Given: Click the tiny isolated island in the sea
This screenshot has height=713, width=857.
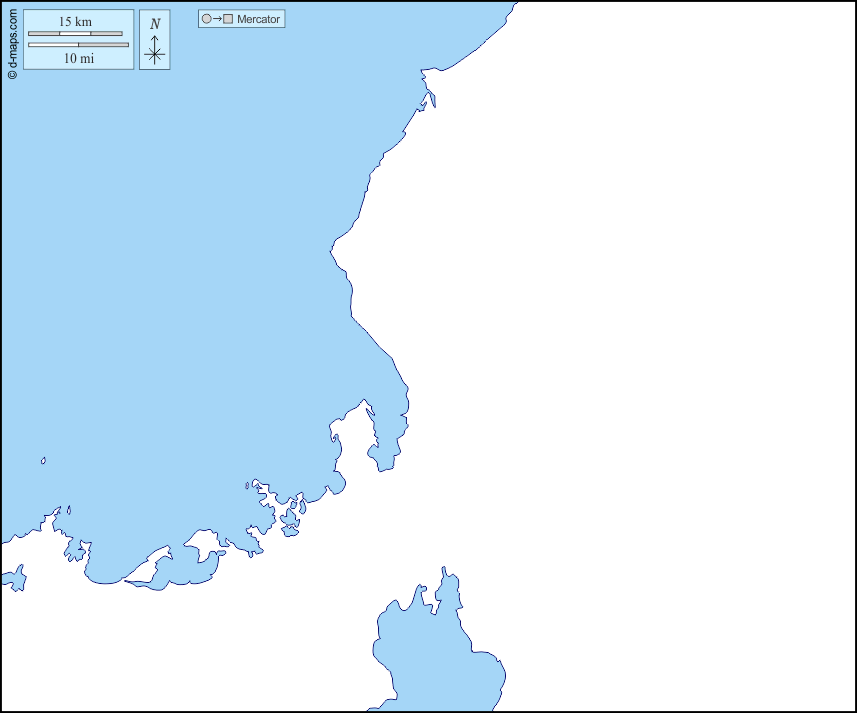Looking at the screenshot, I should [x=44, y=461].
